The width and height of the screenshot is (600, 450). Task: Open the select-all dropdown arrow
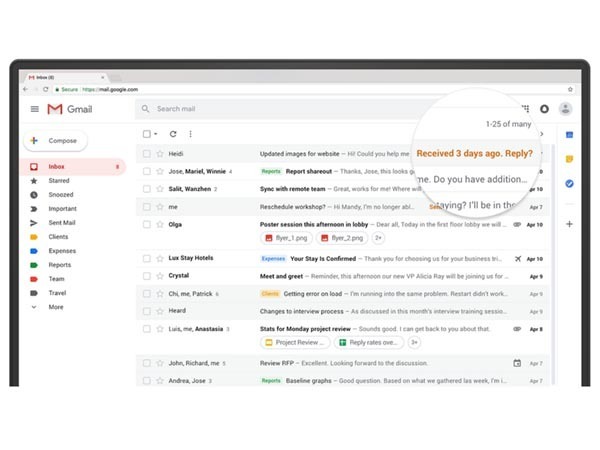pyautogui.click(x=156, y=134)
